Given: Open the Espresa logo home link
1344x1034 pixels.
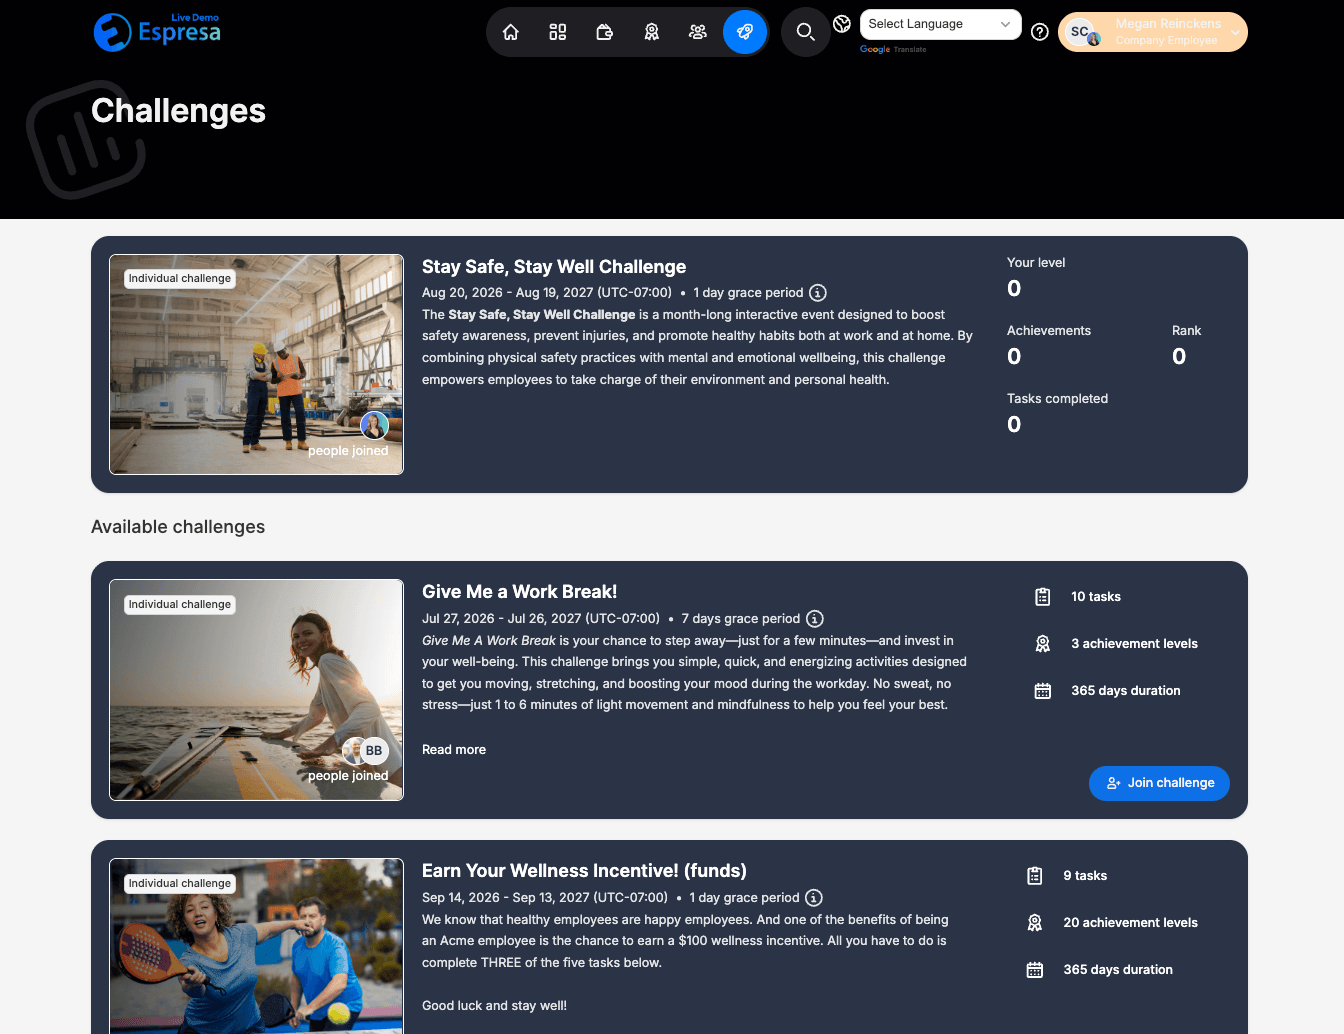Looking at the screenshot, I should coord(157,31).
